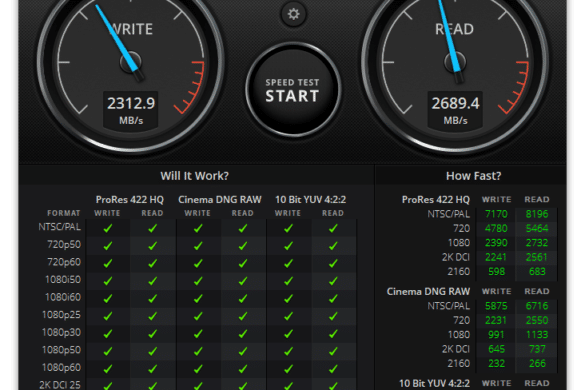Click the 1080i50 10 Bit YUV read checkmark

coord(333,281)
